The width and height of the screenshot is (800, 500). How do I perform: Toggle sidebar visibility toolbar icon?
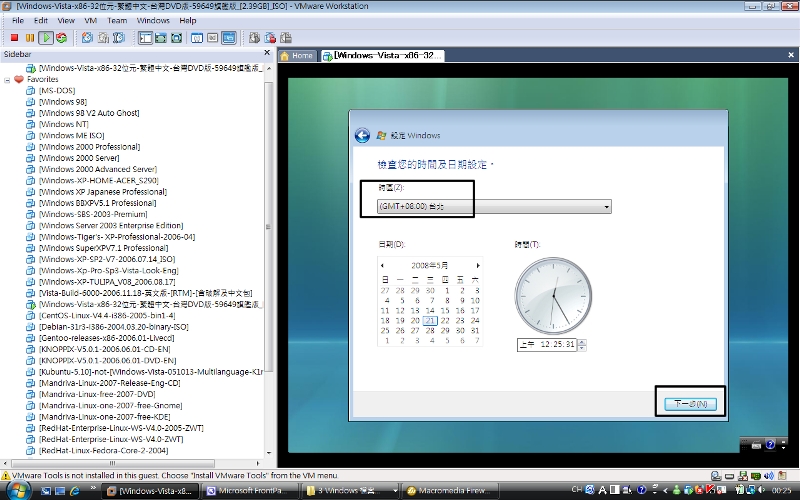click(145, 38)
